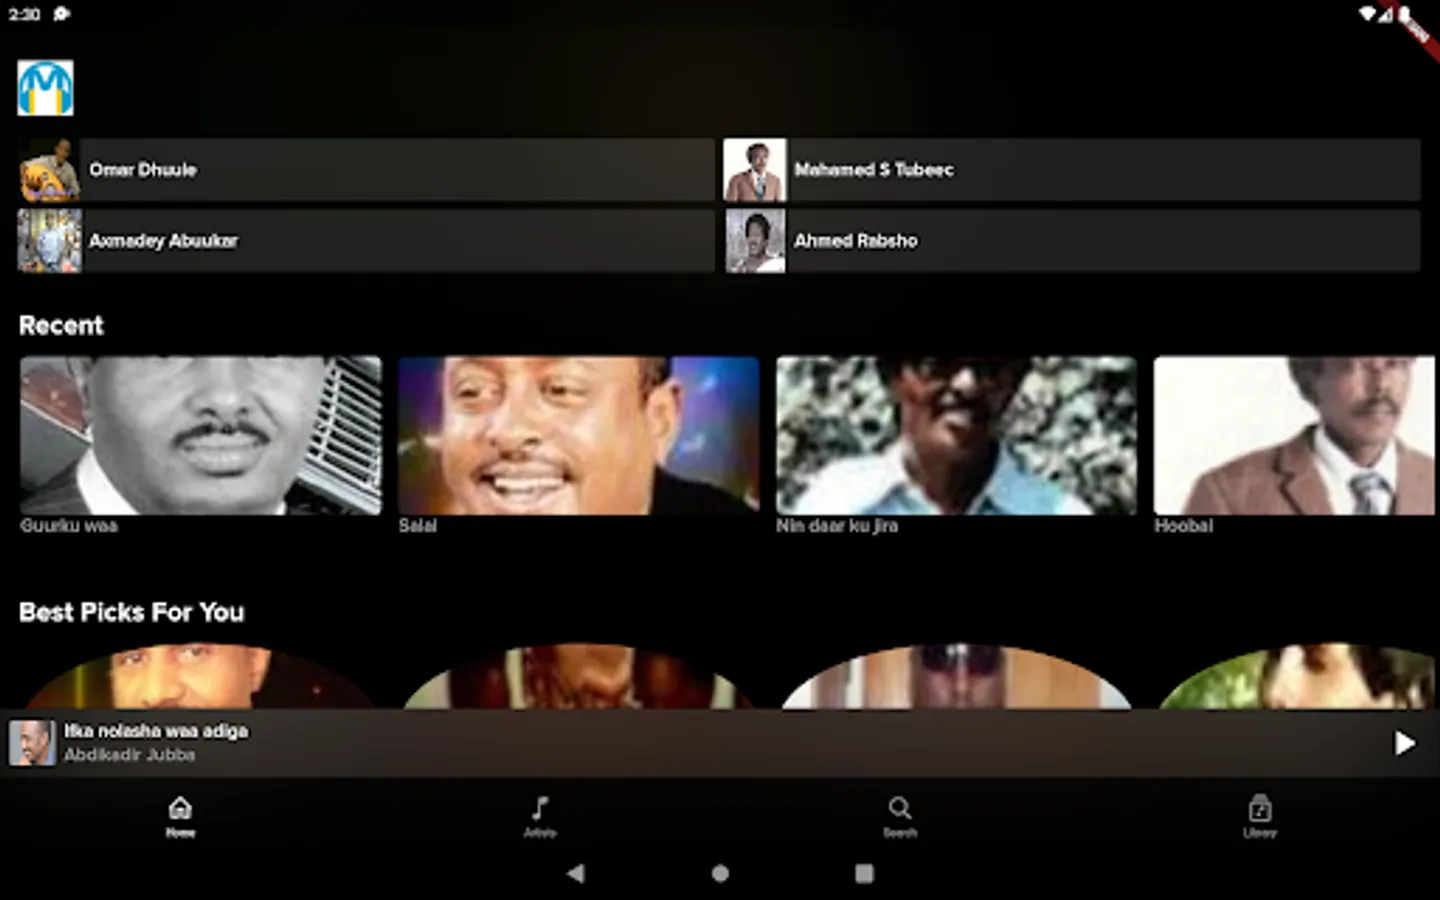Tap the Omar Dhuule avatar photo
Image resolution: width=1440 pixels, height=900 pixels.
coord(49,170)
